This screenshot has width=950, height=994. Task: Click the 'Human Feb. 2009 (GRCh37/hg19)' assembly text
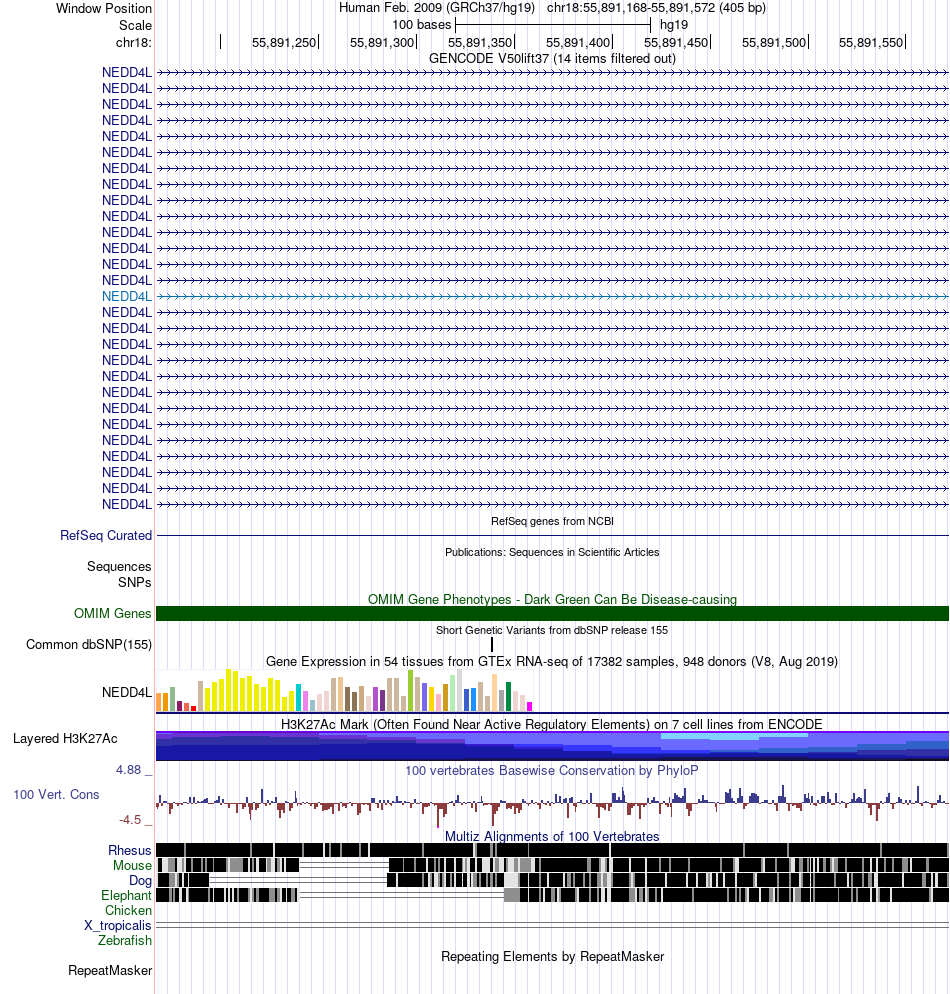click(437, 8)
